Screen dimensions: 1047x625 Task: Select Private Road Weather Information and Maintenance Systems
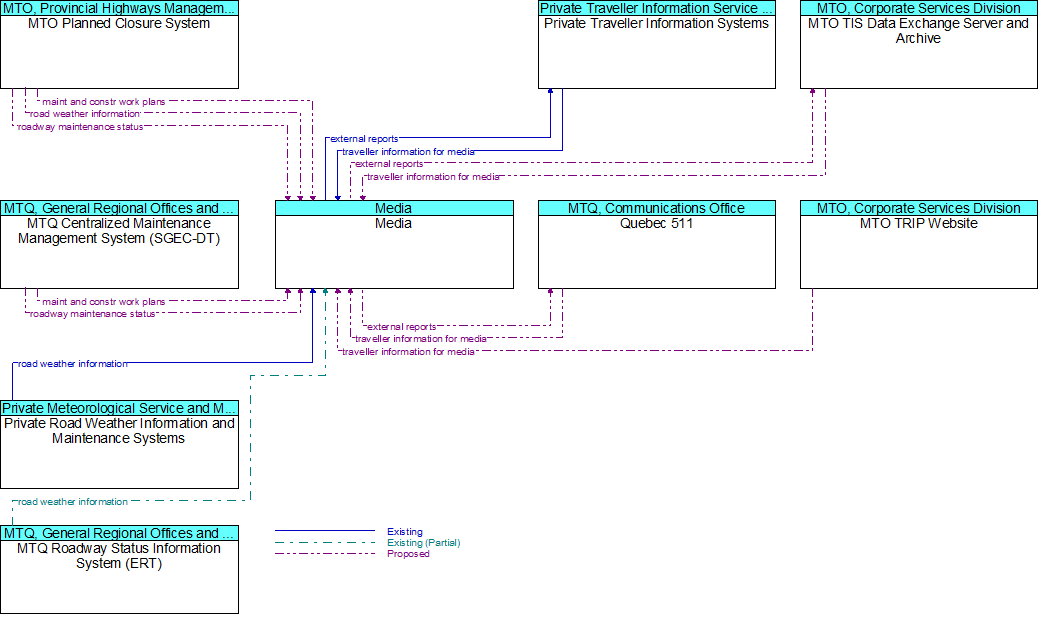(119, 452)
